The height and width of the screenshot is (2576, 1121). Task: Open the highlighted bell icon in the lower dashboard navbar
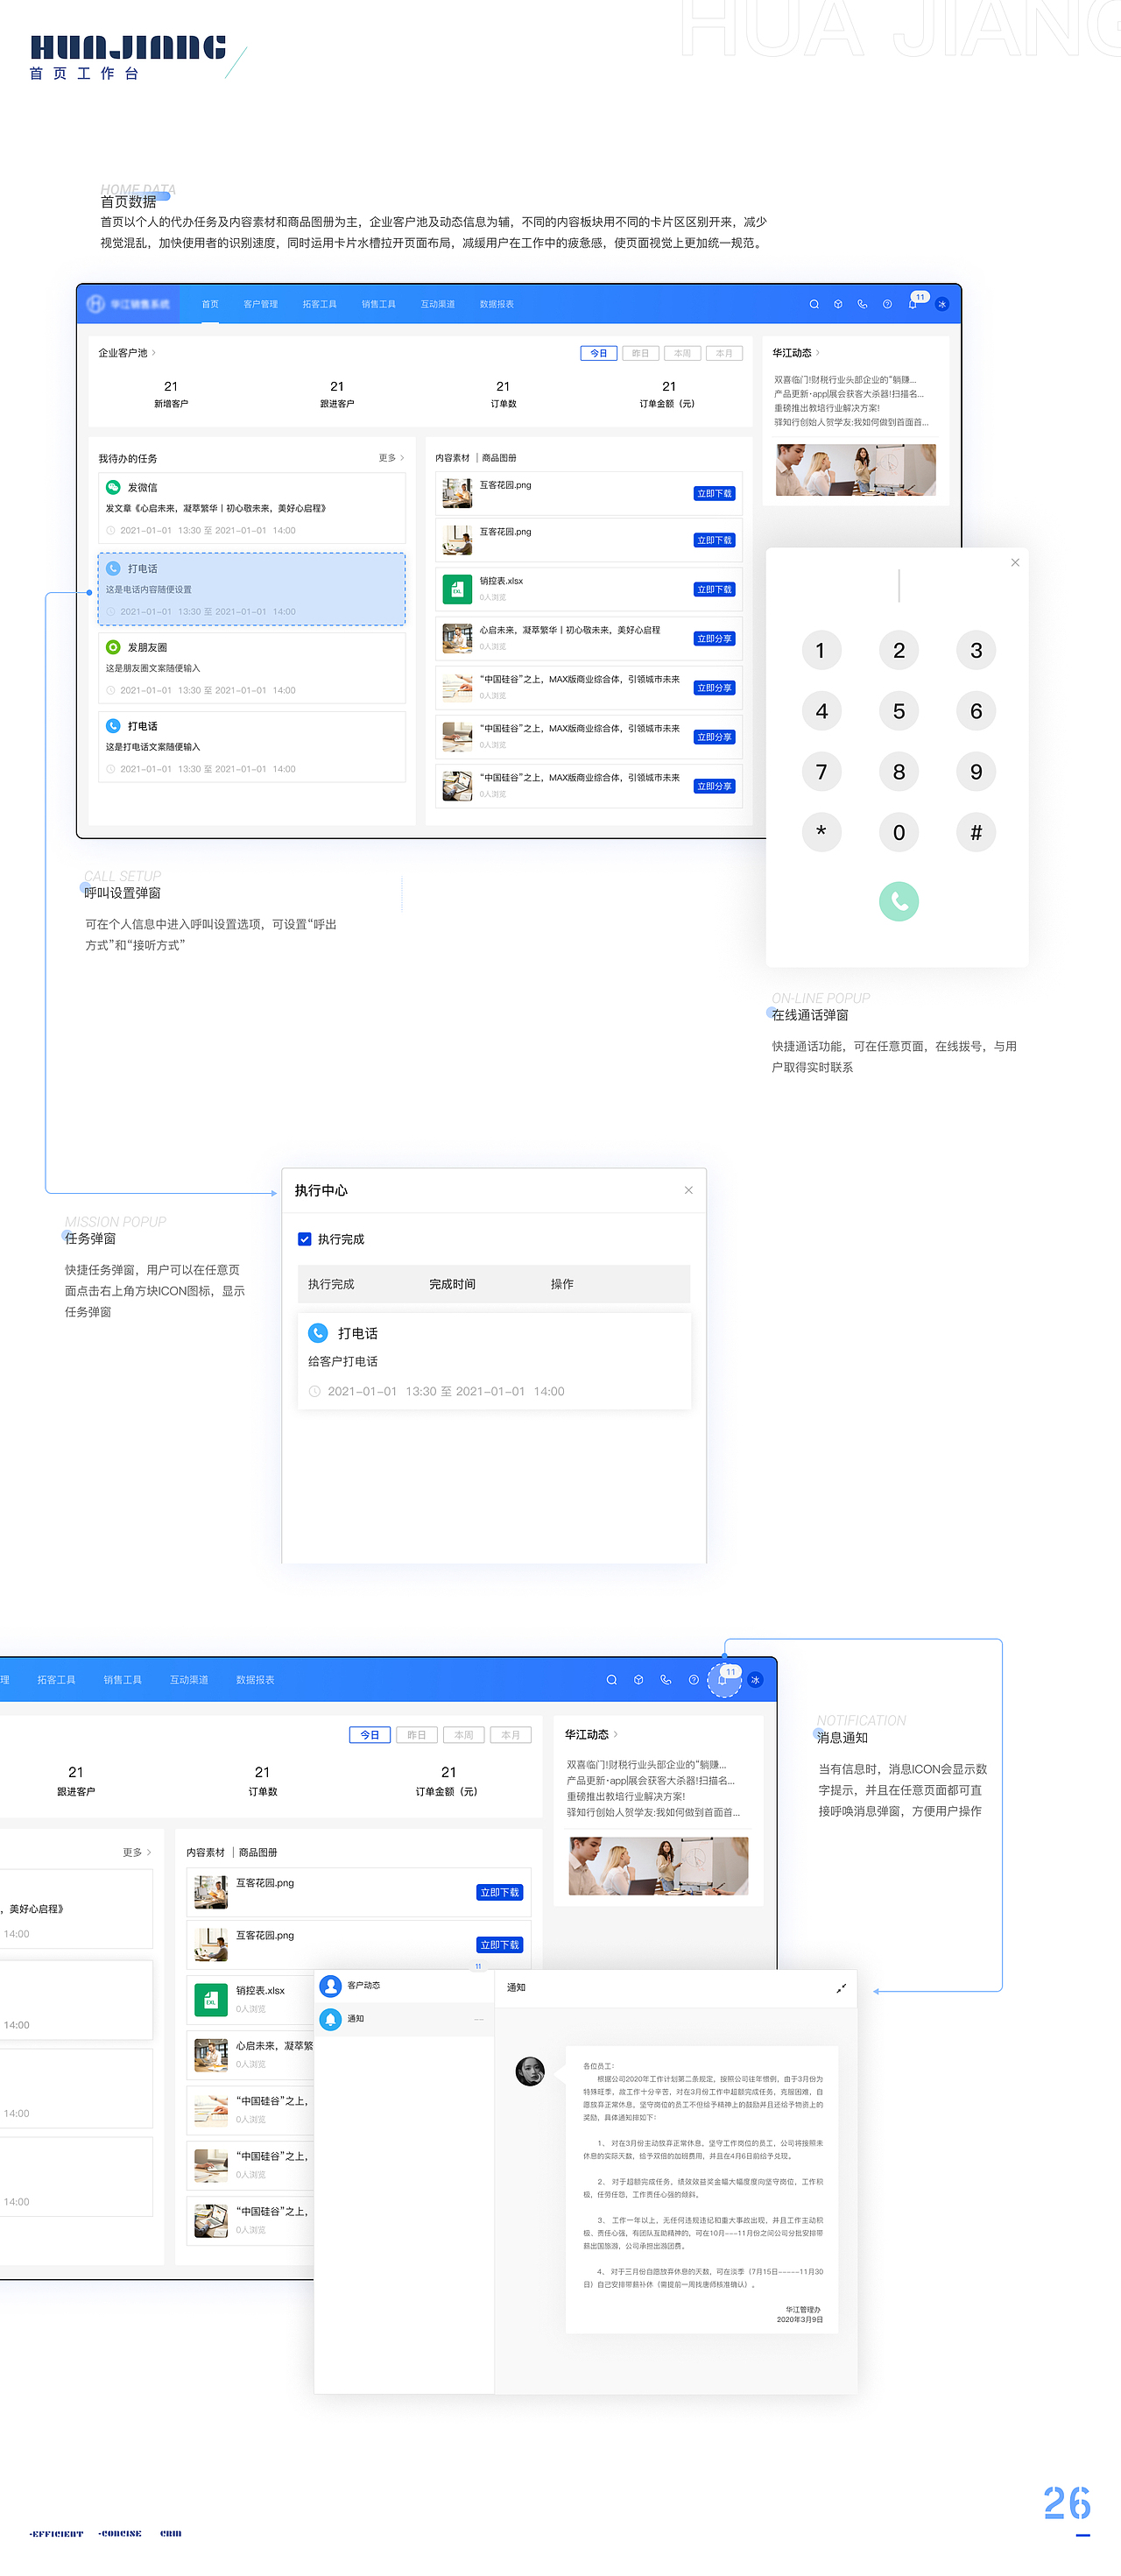723,1680
